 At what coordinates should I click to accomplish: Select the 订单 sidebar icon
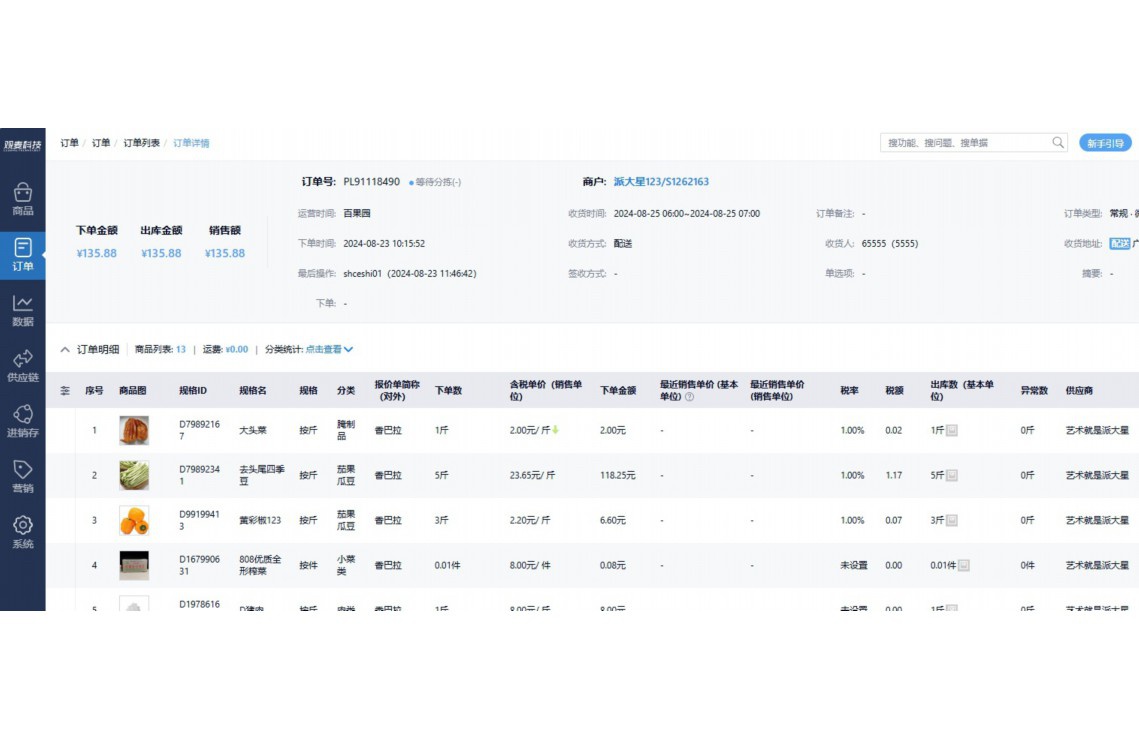(x=22, y=254)
